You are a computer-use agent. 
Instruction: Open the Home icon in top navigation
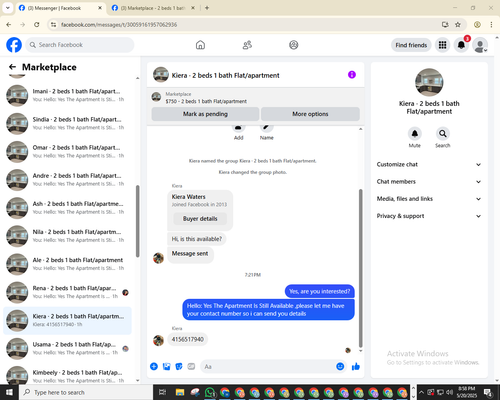pyautogui.click(x=200, y=45)
